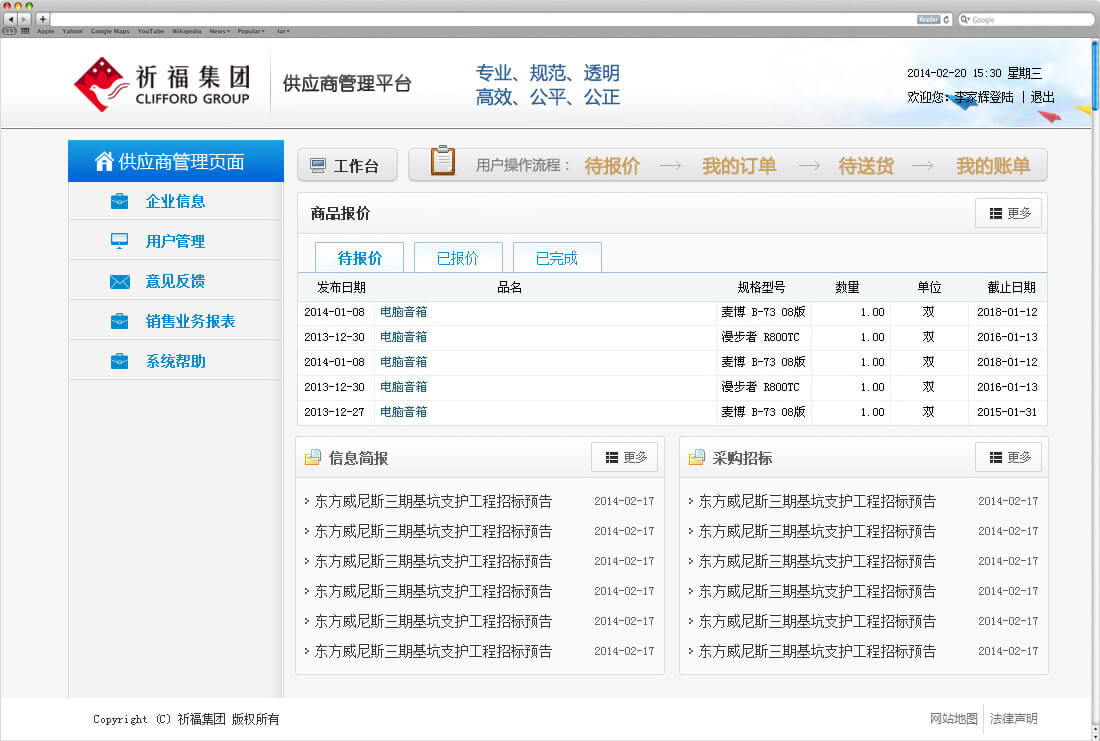Click the clipboard icon before 用户操作流程
The image size is (1100, 741).
(442, 161)
